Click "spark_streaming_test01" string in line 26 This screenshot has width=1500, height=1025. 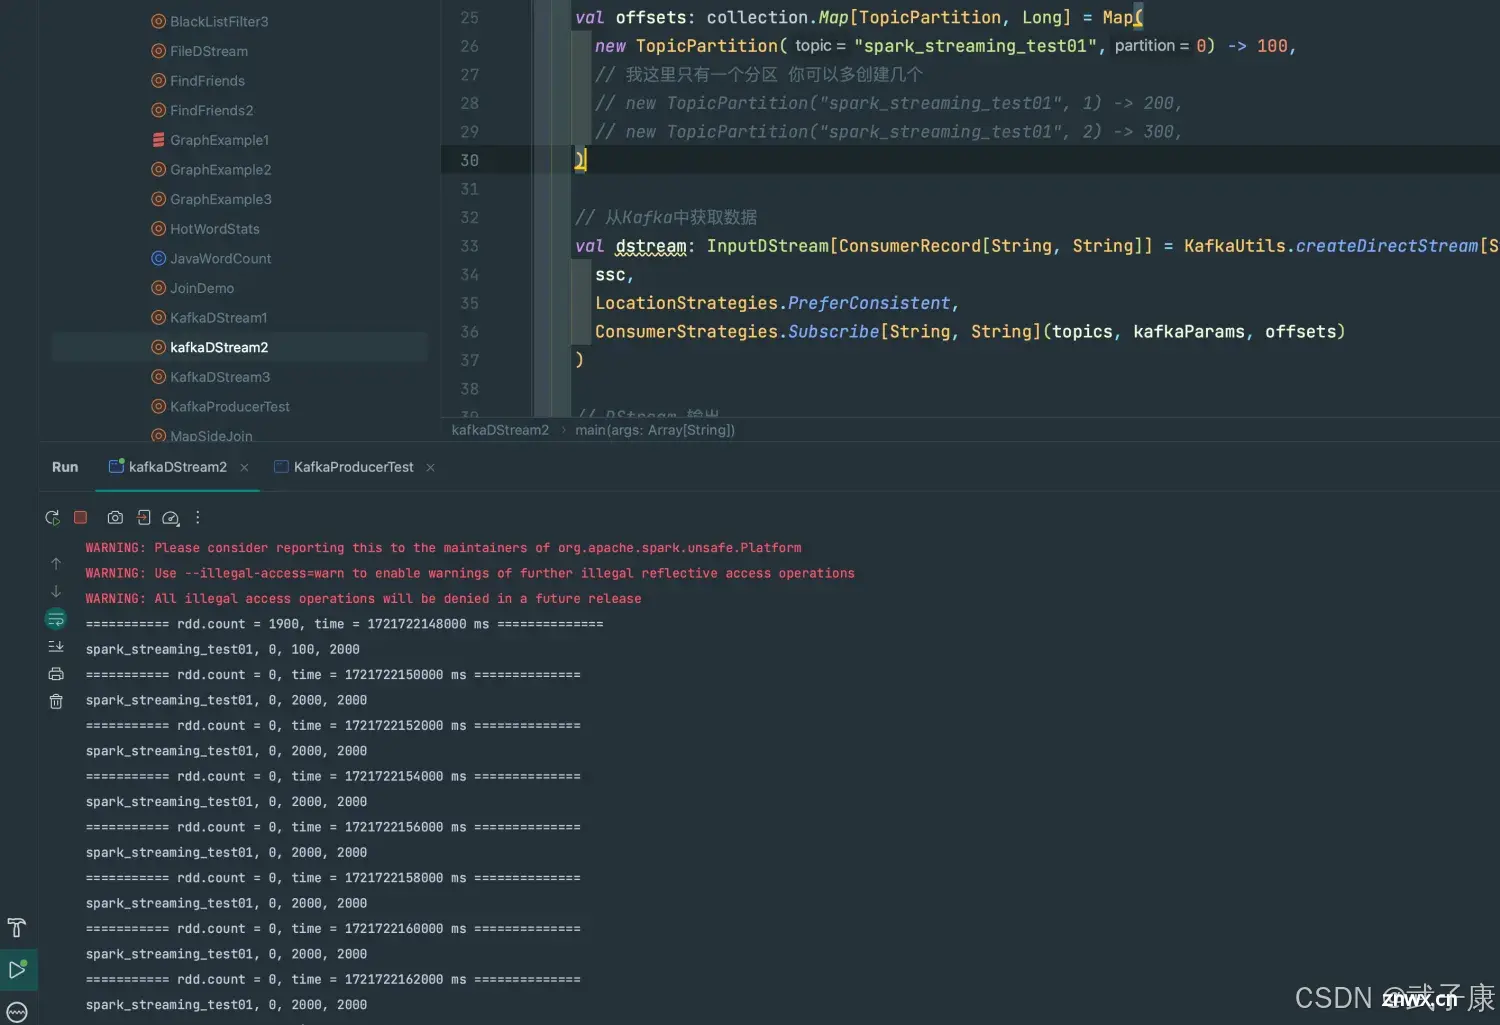(975, 46)
